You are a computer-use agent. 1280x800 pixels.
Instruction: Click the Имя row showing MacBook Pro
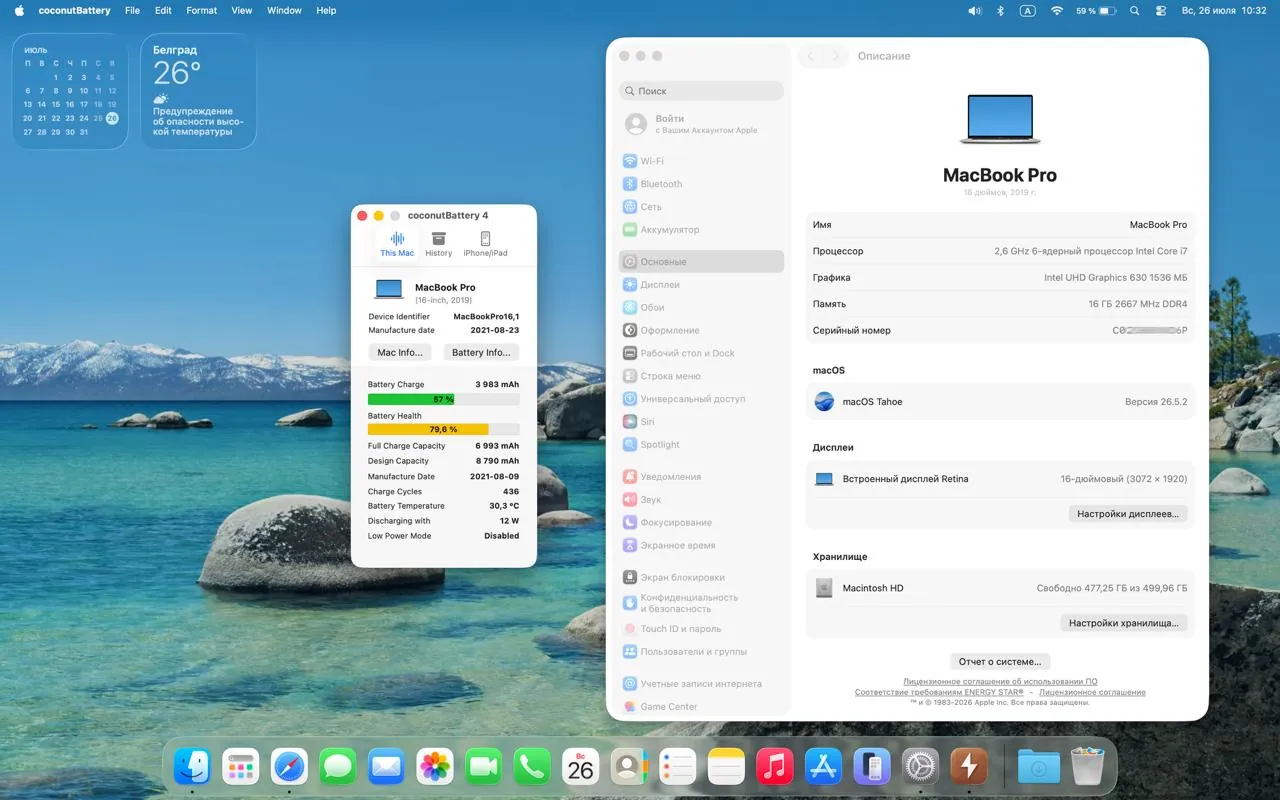coord(1000,225)
